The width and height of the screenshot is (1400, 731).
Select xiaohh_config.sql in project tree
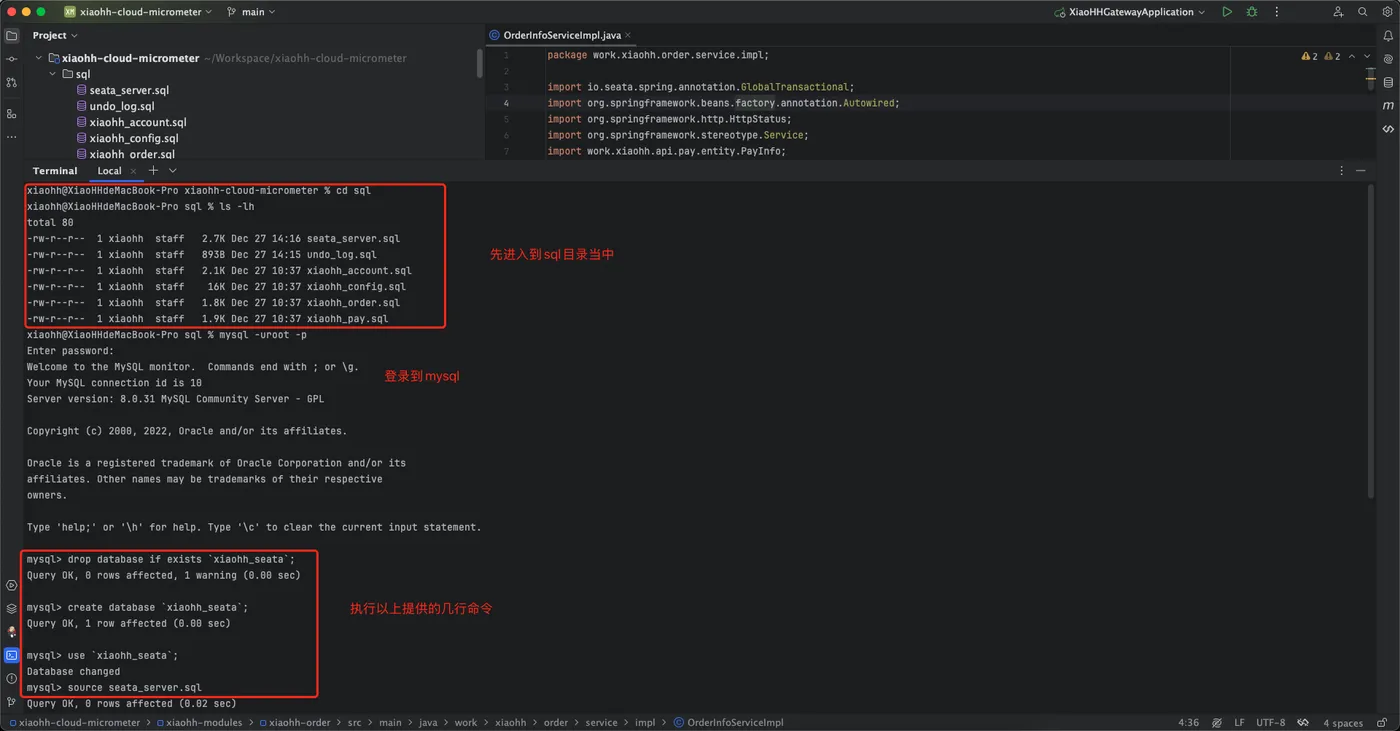(x=134, y=138)
